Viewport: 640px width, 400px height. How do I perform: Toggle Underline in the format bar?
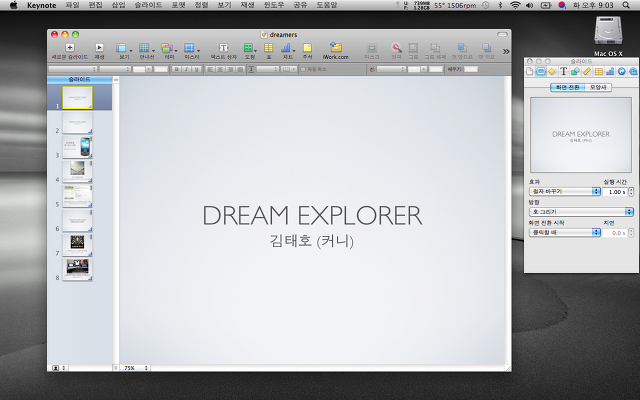[196, 69]
